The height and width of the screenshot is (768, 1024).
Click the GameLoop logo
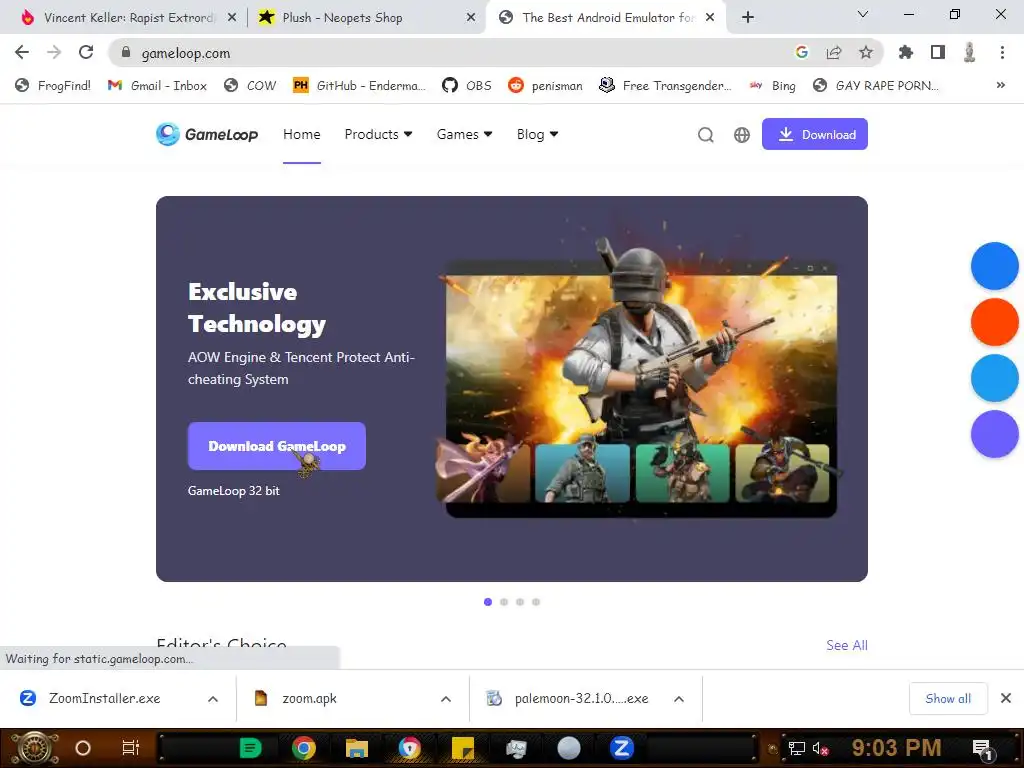[x=207, y=134]
